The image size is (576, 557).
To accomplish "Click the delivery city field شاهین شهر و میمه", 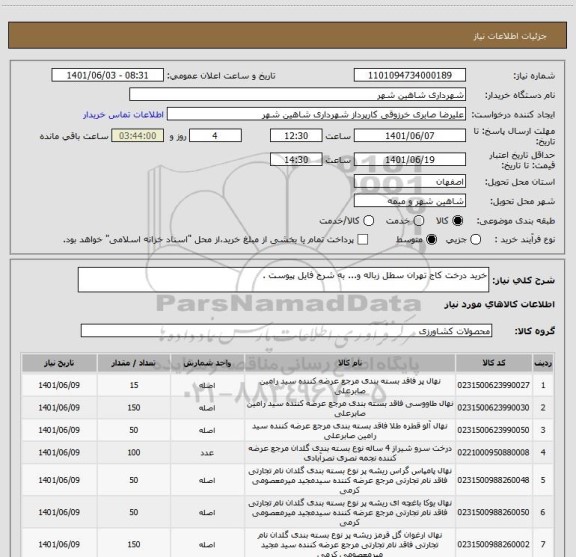I will 410,201.
